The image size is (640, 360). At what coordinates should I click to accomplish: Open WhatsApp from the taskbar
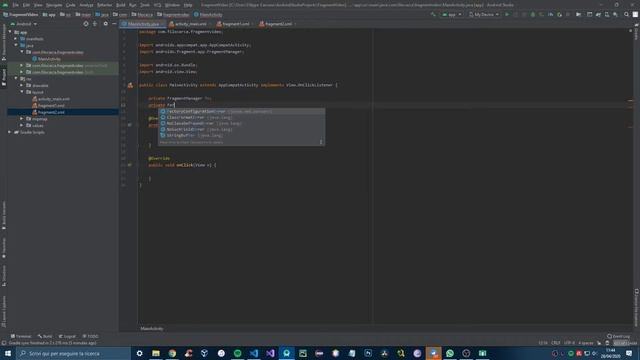450,353
